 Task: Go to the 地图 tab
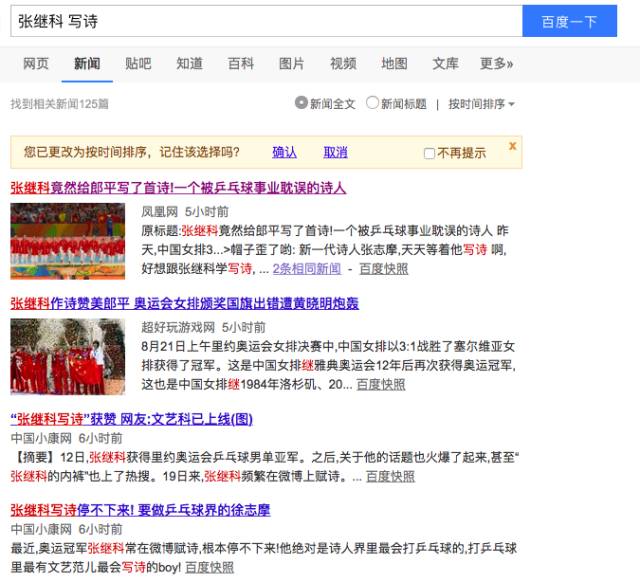(394, 64)
